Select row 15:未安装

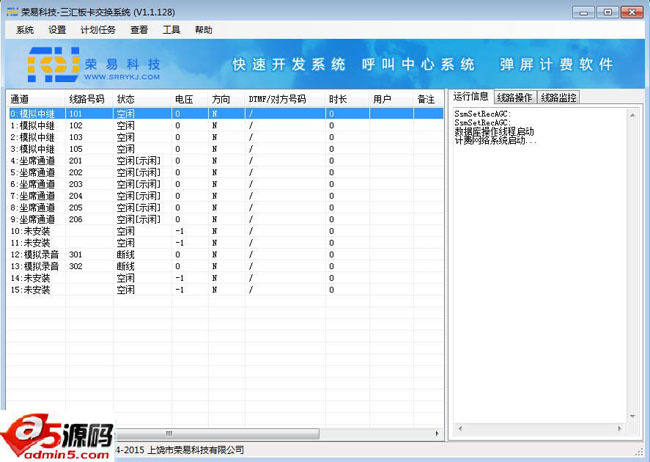point(226,289)
